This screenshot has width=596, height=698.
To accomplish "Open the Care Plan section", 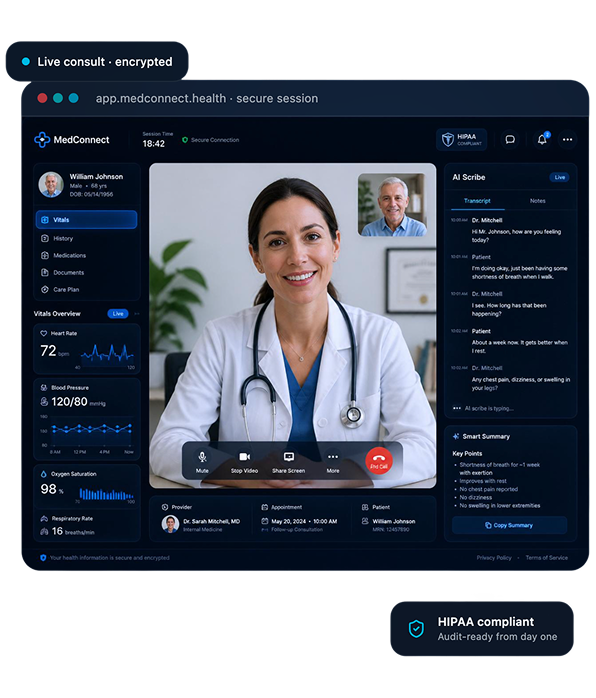I will click(x=86, y=289).
